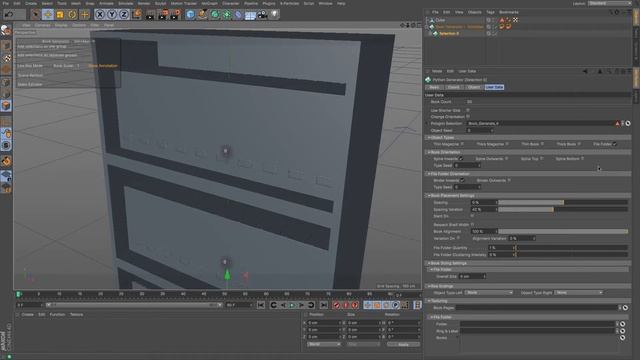Toggle the Z axis lock
The width and height of the screenshot is (640, 360).
pyautogui.click(x=124, y=15)
